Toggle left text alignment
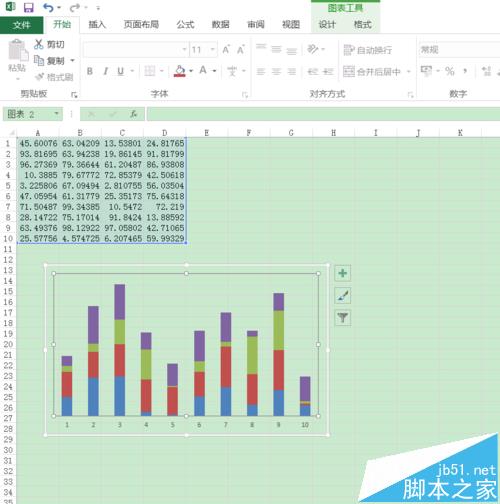Viewport: 500px width, 504px height. click(261, 71)
